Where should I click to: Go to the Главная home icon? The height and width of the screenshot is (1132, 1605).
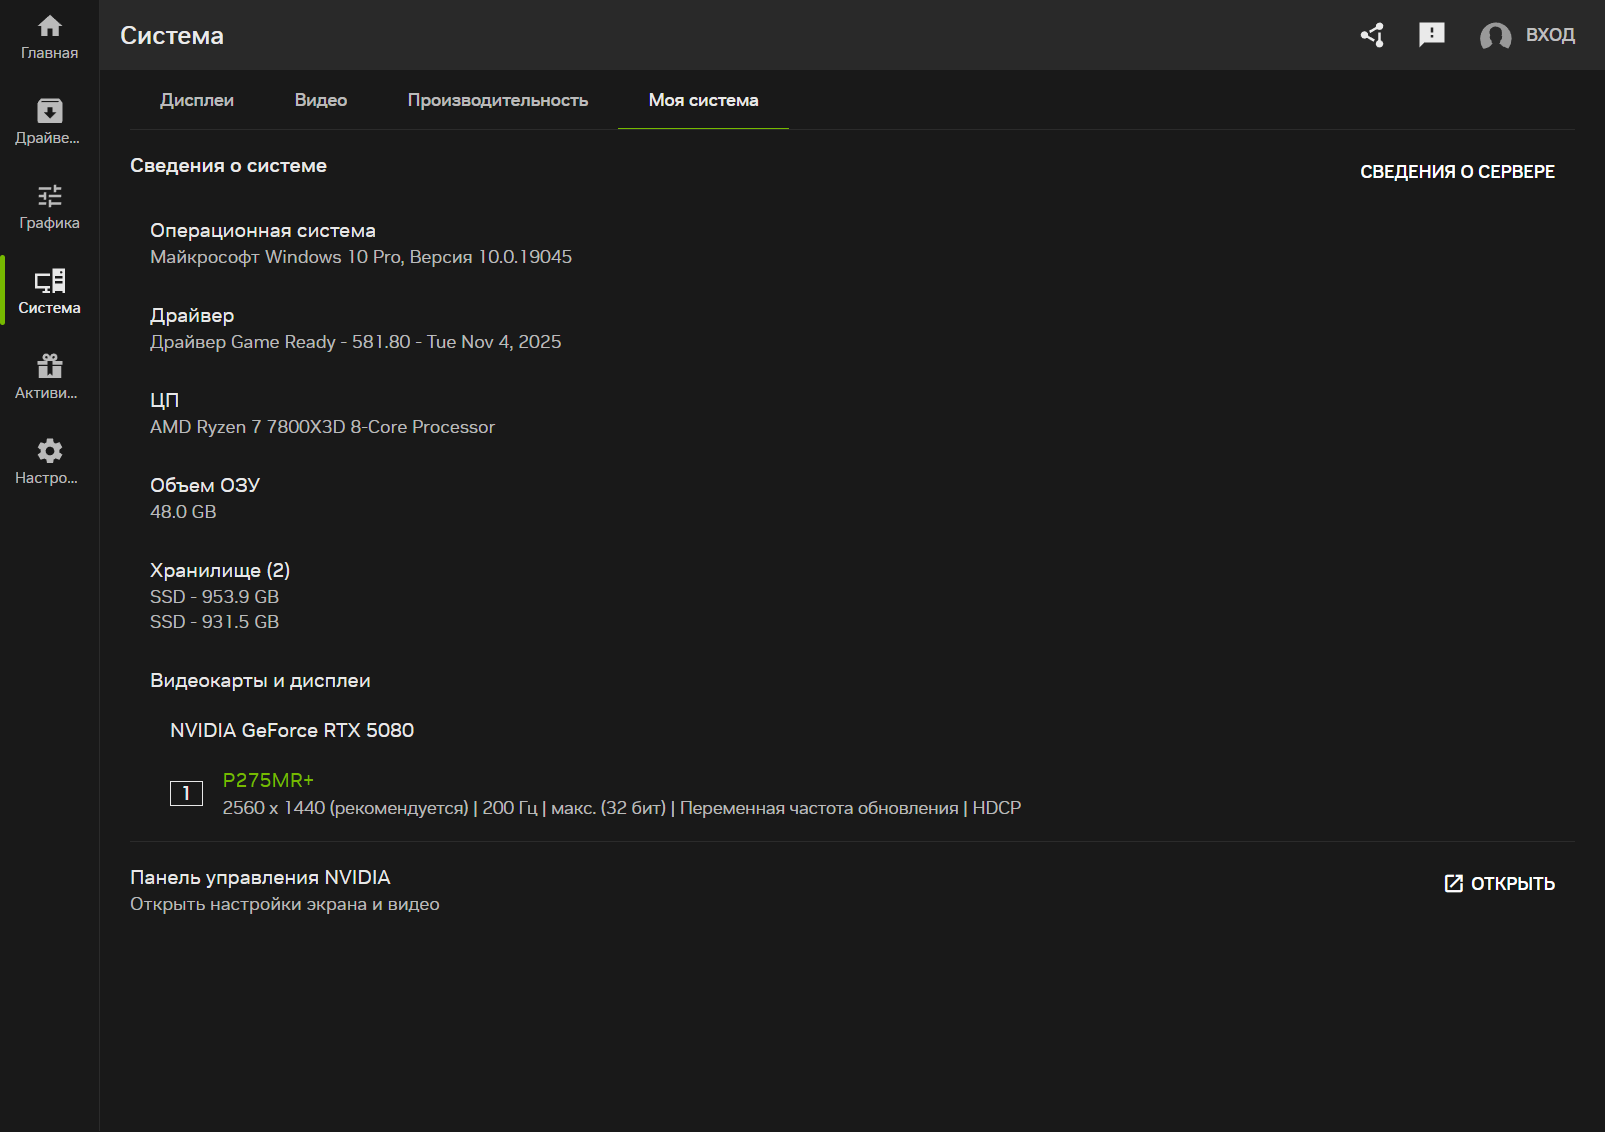[49, 27]
